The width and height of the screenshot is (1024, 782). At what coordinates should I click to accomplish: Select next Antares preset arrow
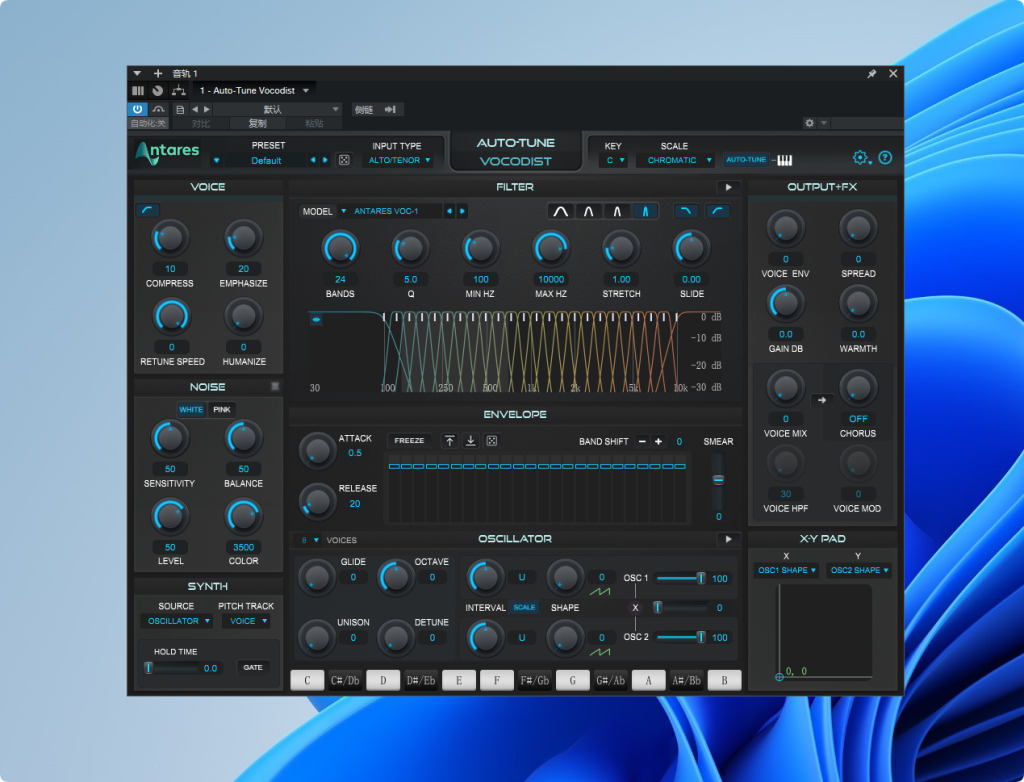[x=325, y=160]
